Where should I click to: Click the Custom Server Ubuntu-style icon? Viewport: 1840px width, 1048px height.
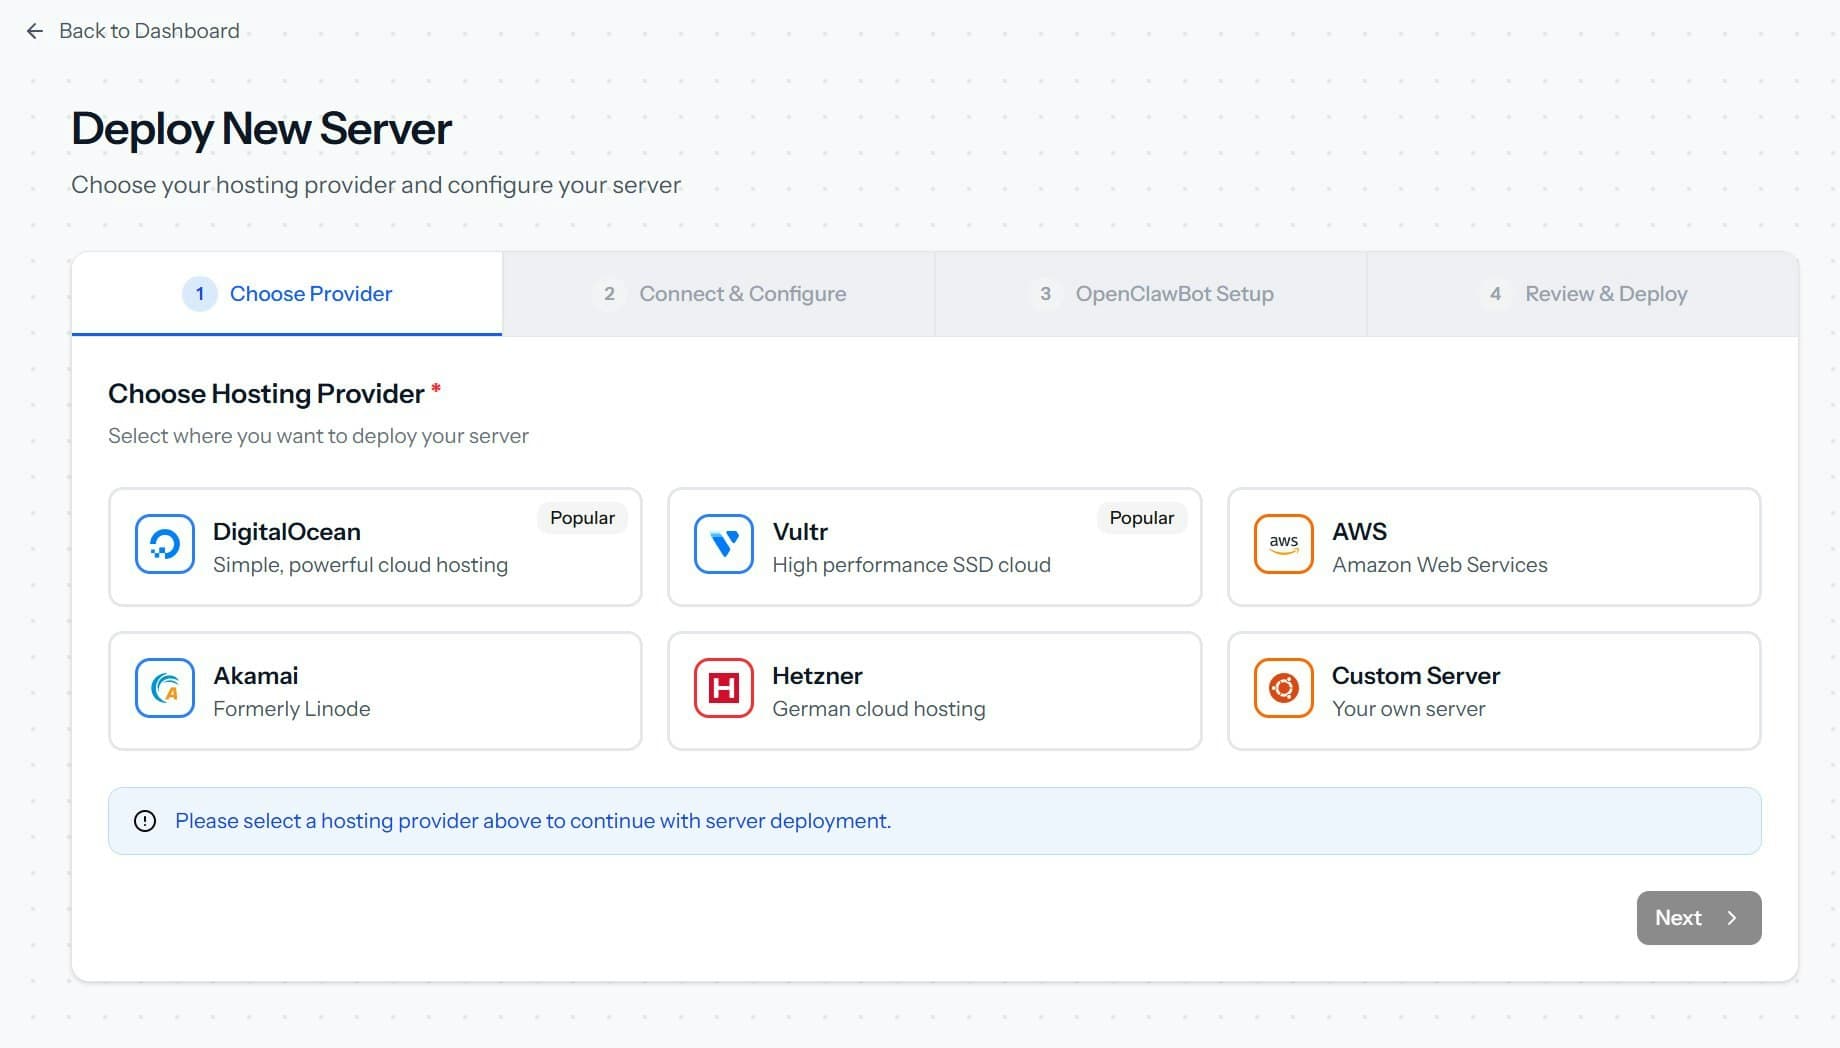[x=1282, y=688]
